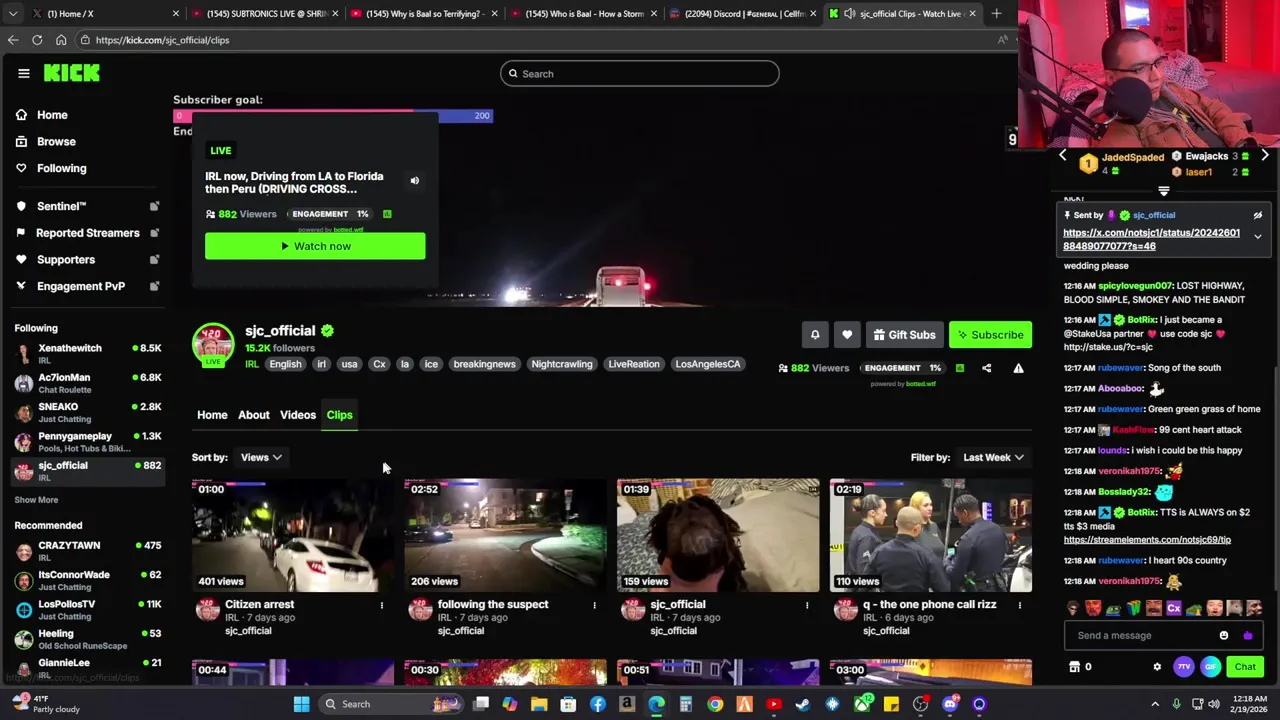
Task: Click Send a message chat input
Action: pyautogui.click(x=1140, y=636)
